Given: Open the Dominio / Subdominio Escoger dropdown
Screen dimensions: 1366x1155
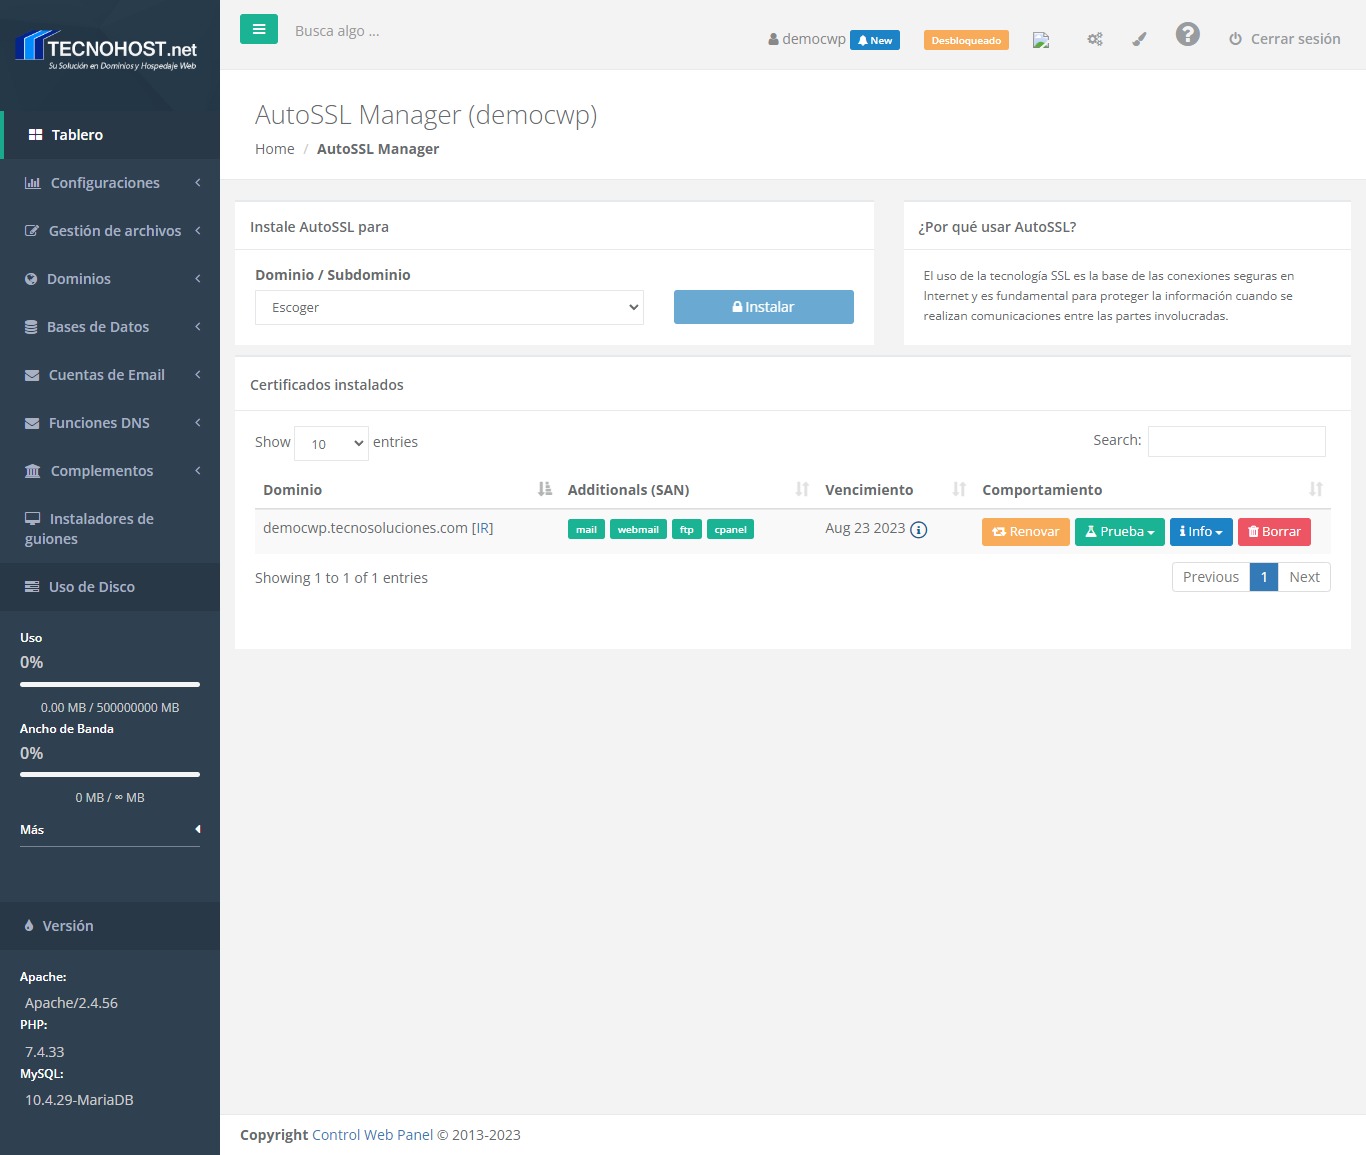Looking at the screenshot, I should (449, 308).
